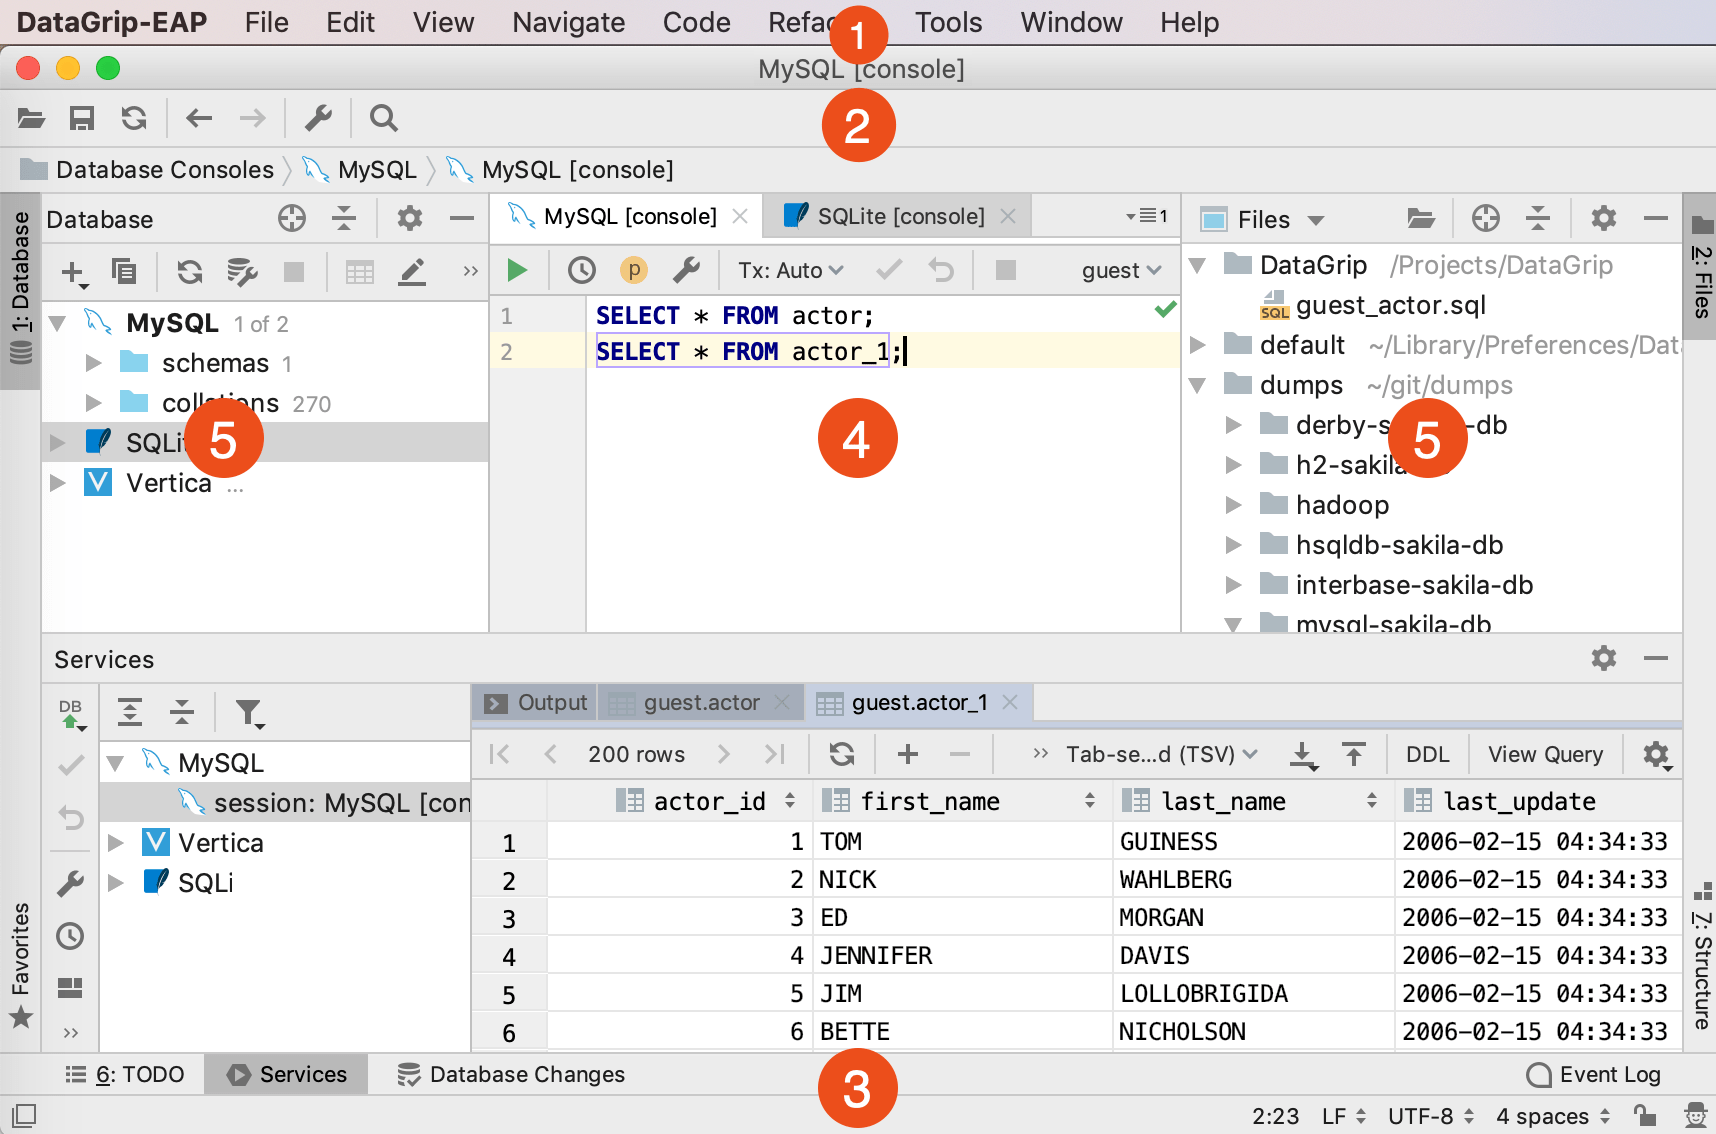Click the result settings gear icon
Viewport: 1716px width, 1134px height.
coord(1657,755)
